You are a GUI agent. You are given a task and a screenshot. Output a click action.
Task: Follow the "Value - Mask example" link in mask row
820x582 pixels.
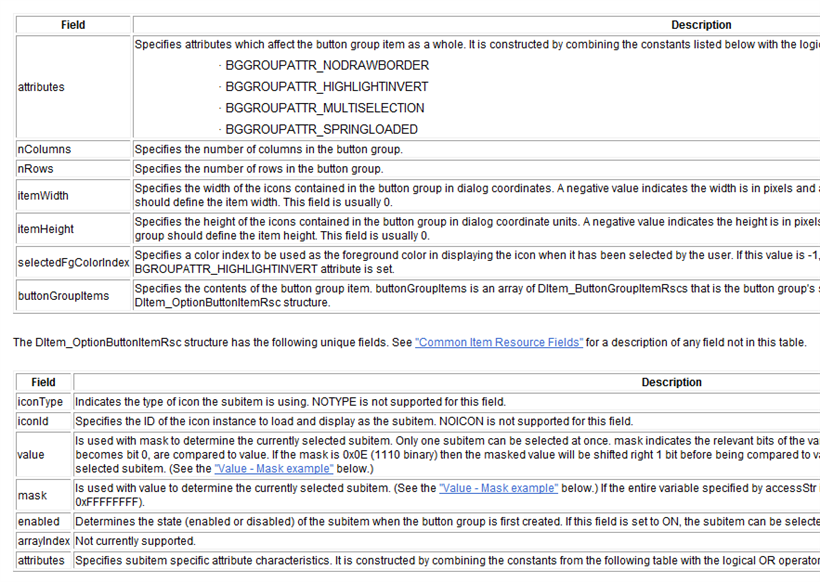click(x=498, y=488)
